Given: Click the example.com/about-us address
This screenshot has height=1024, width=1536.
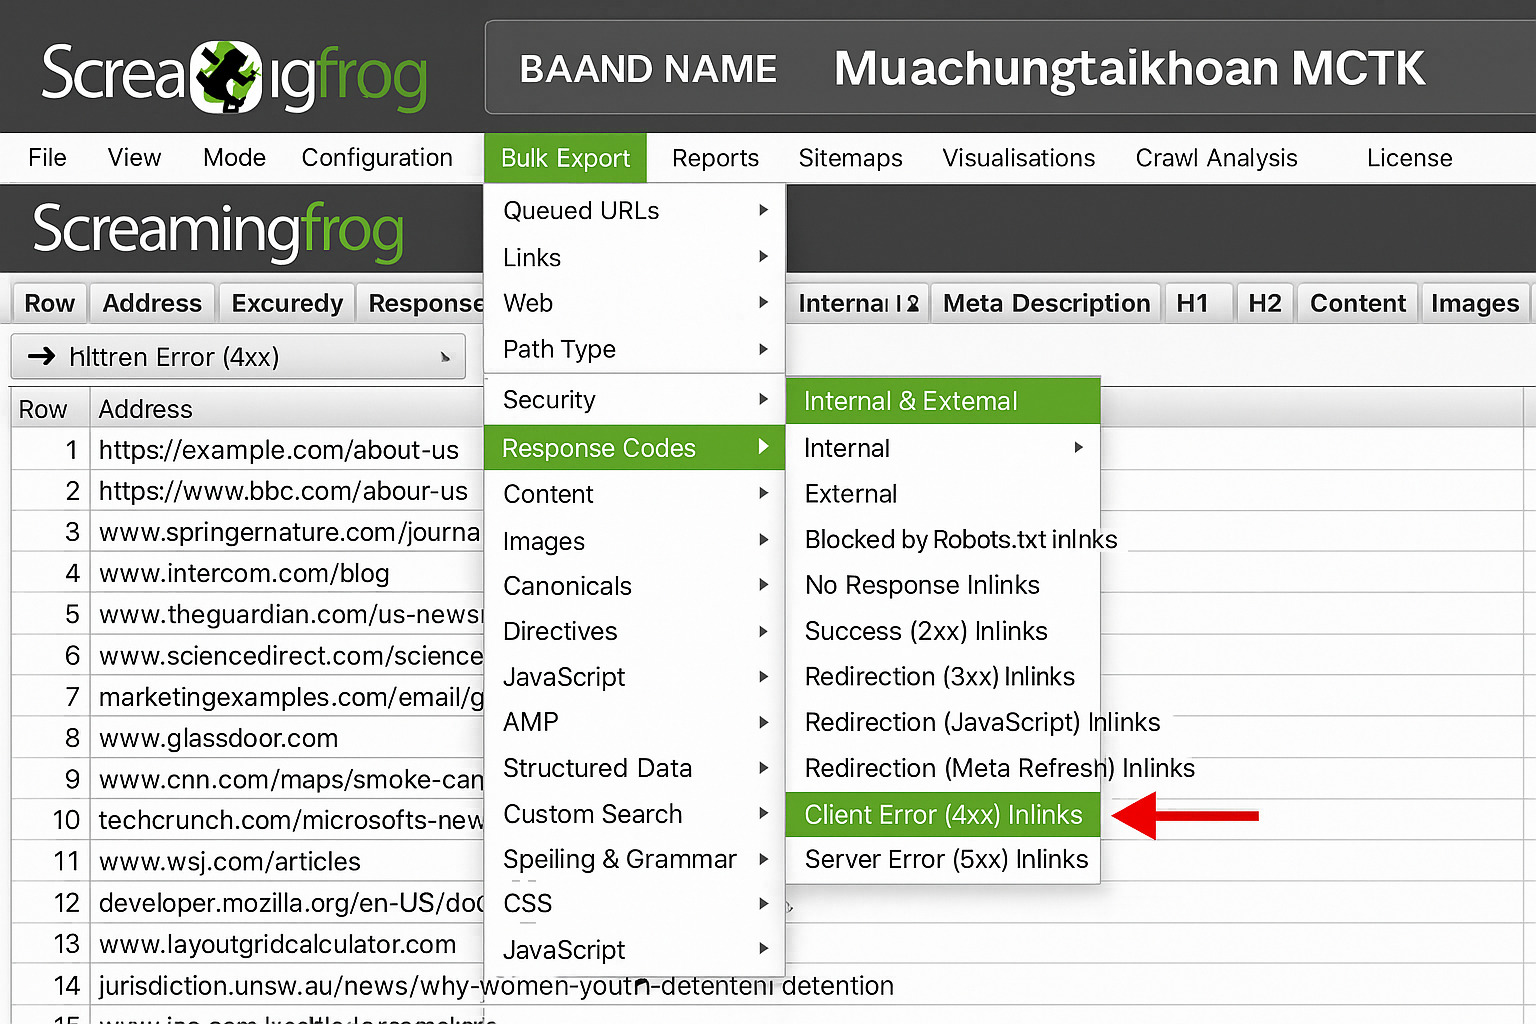Looking at the screenshot, I should [278, 450].
